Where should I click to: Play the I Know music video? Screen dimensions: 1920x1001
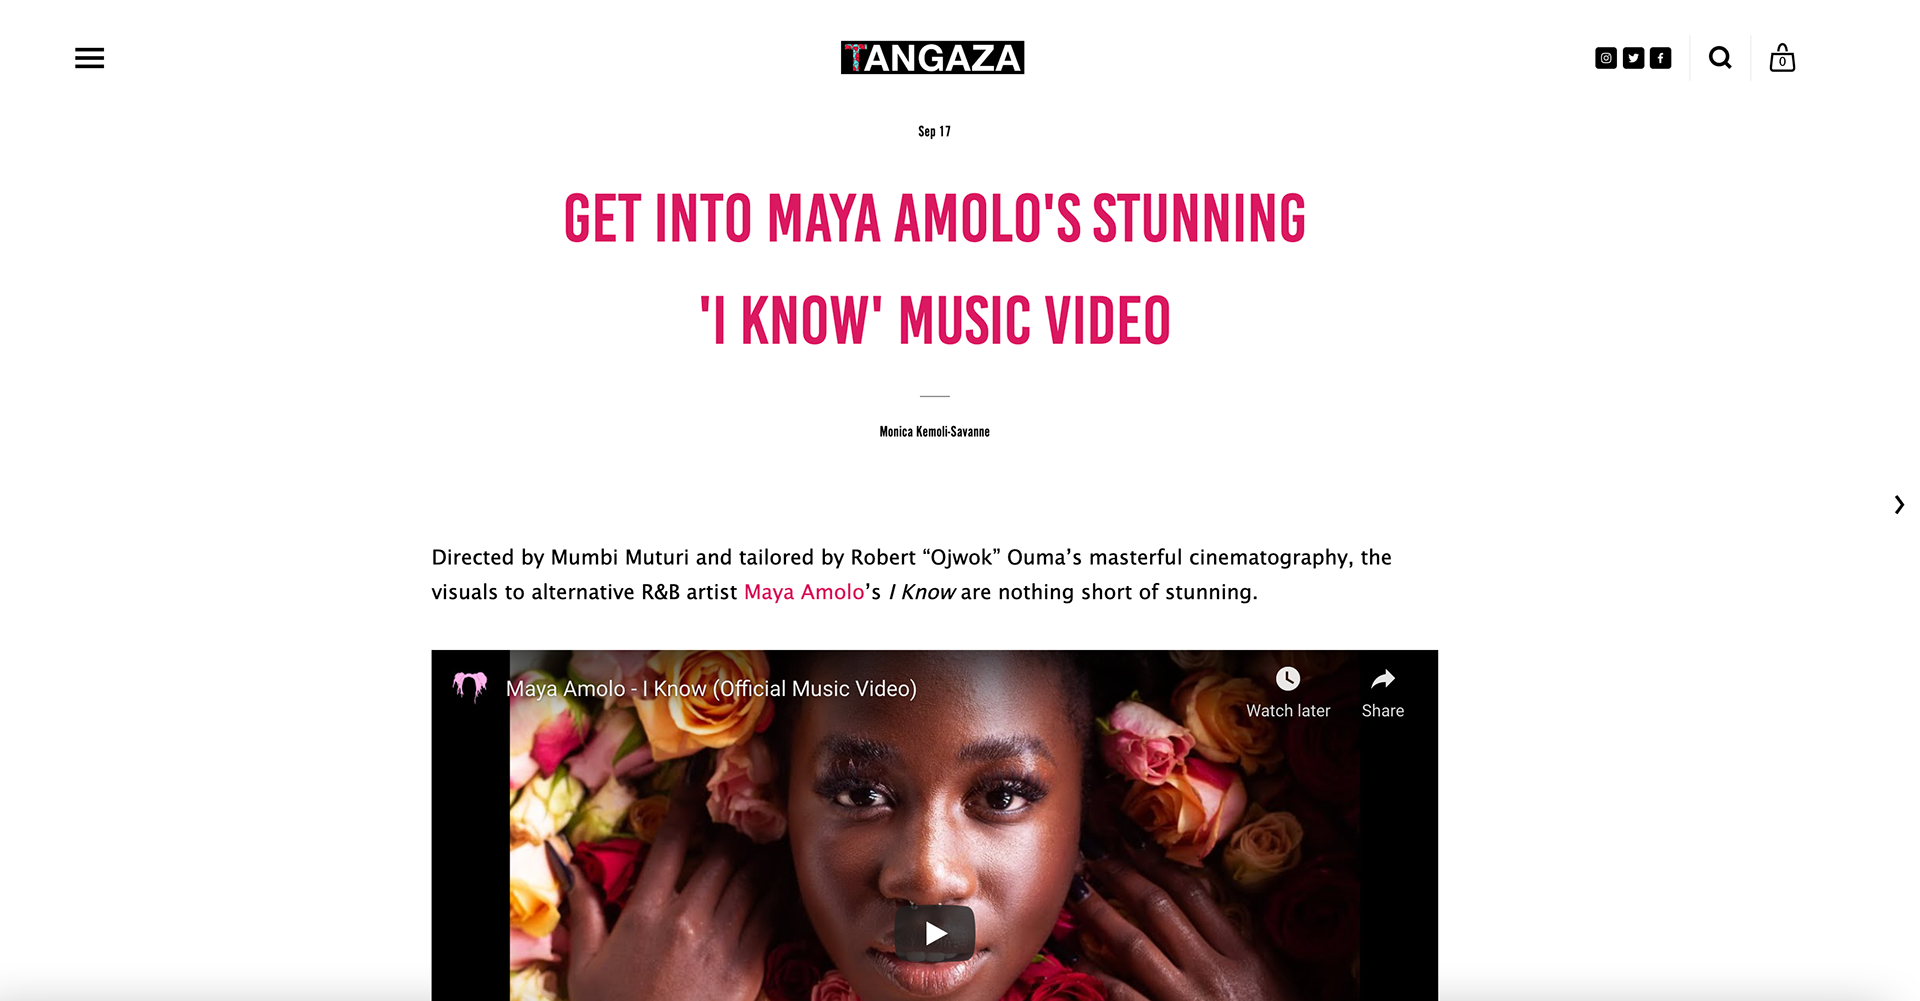tap(935, 933)
